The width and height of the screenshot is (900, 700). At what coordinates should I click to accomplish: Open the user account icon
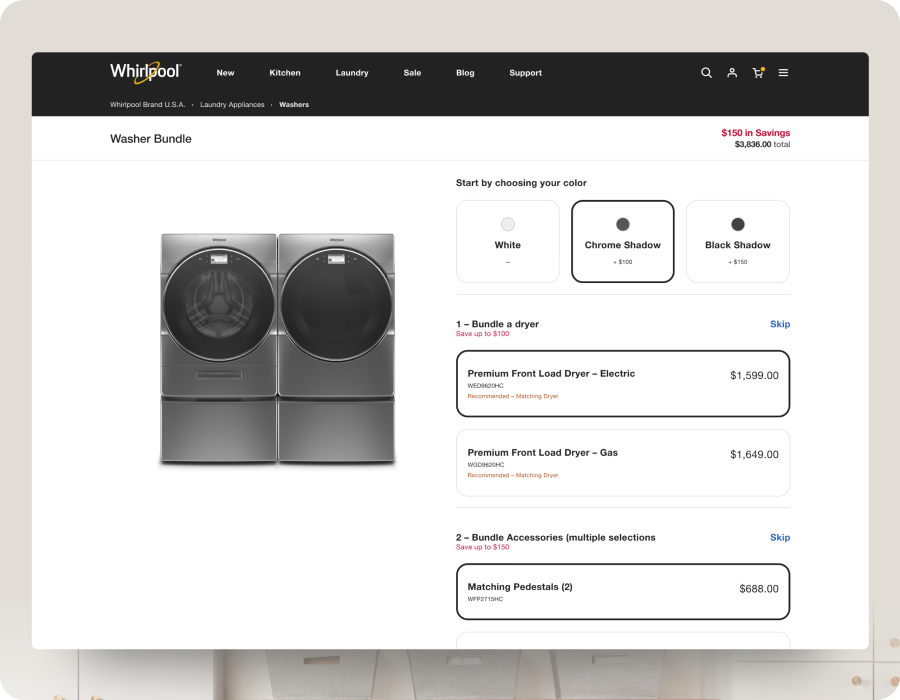click(x=732, y=73)
